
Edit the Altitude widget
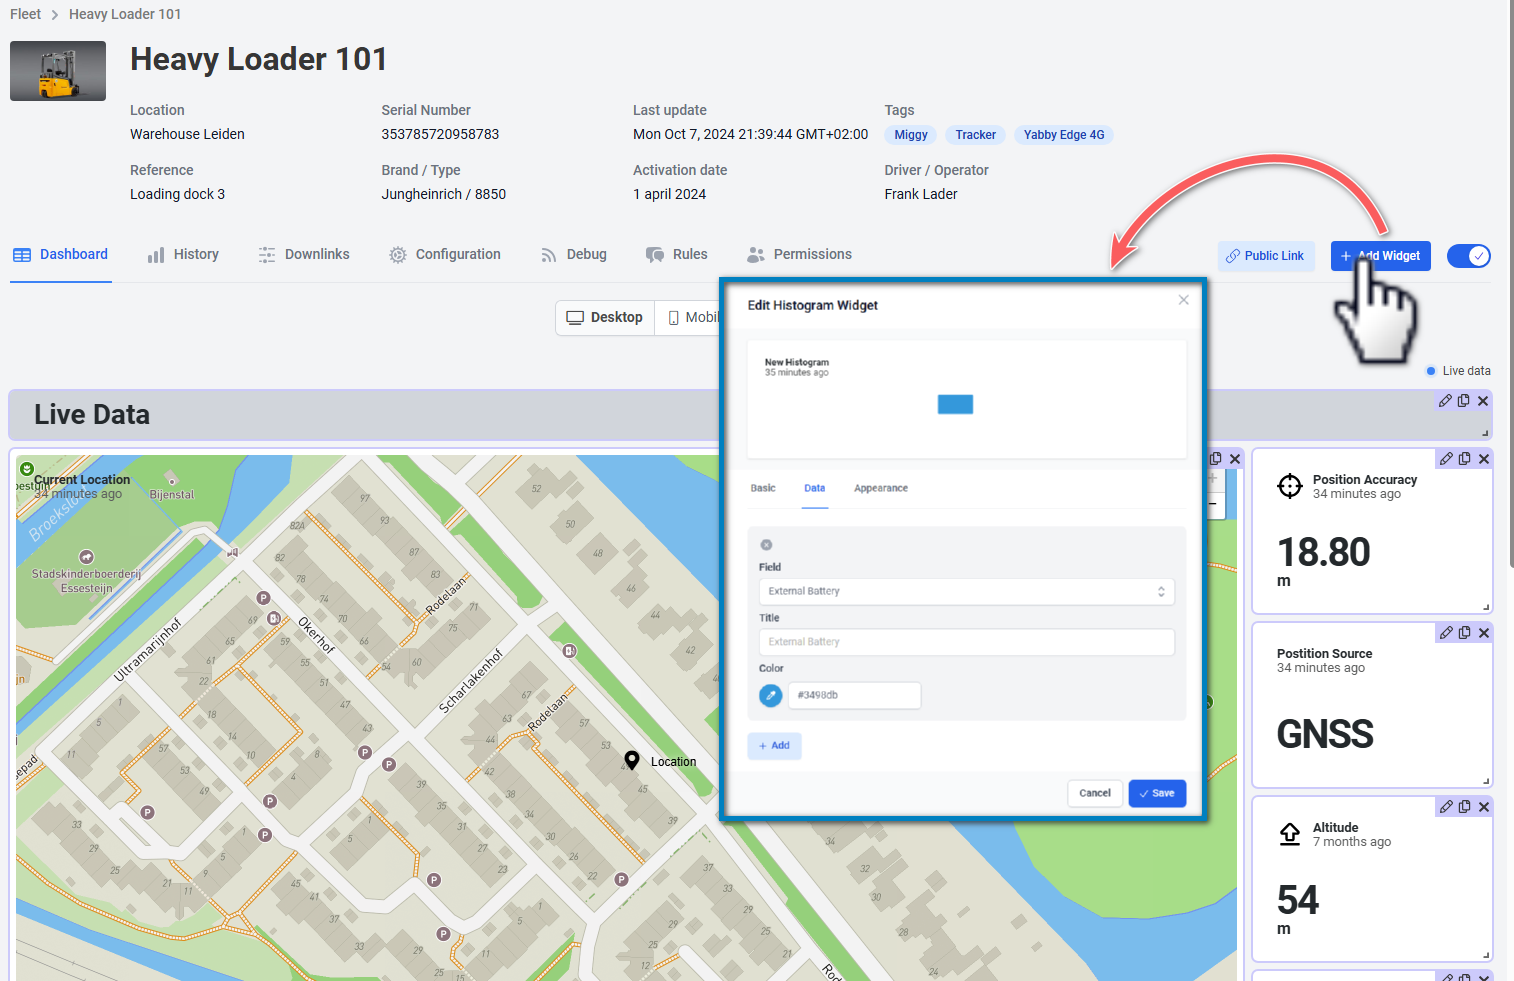[1446, 807]
